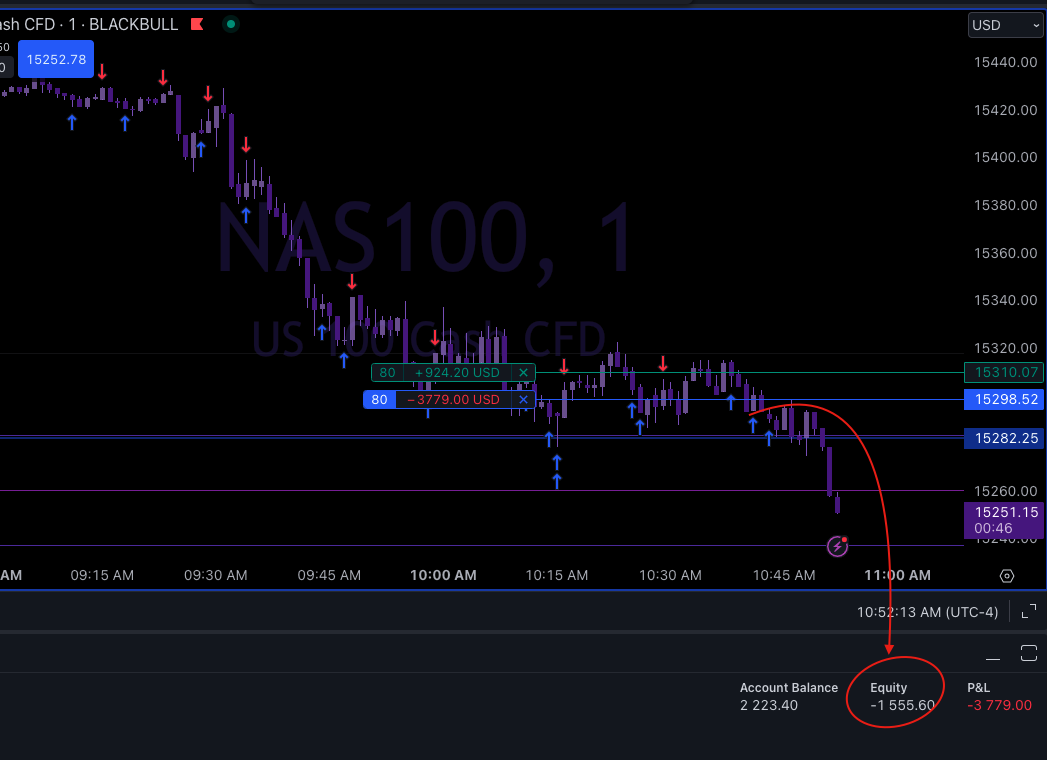Click 11:00 AM on the time axis

(897, 575)
